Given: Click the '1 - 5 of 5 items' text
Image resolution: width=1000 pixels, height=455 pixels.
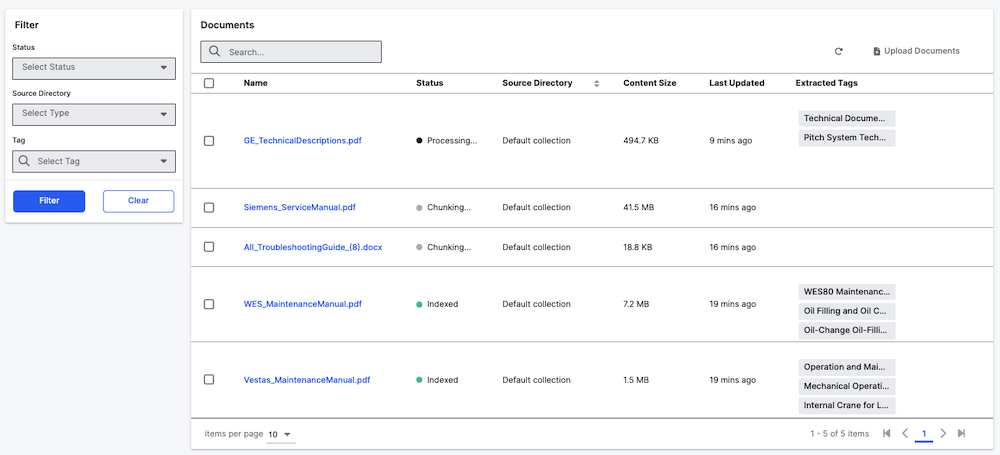Looking at the screenshot, I should pyautogui.click(x=840, y=434).
